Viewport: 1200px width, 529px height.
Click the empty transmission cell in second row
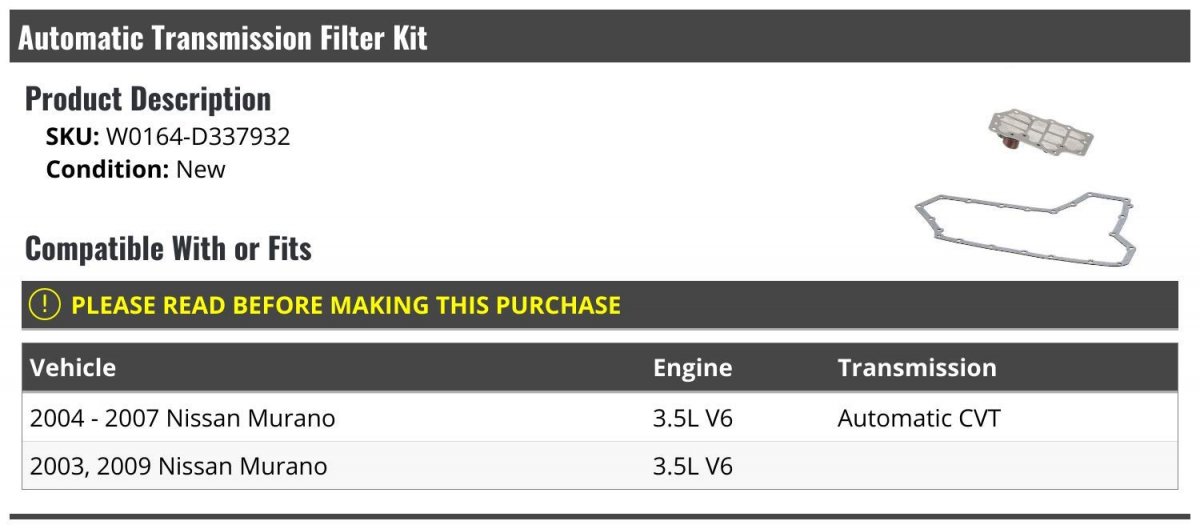[x=1004, y=466]
